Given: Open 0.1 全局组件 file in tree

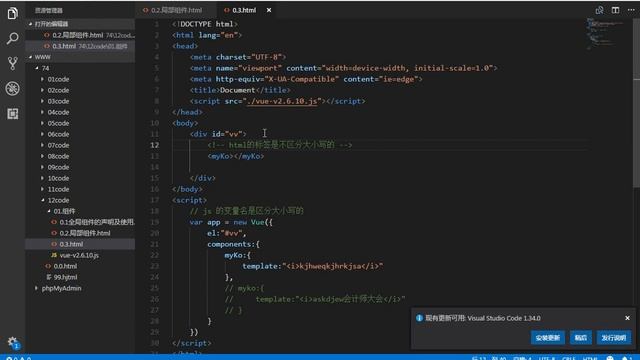Looking at the screenshot, I should pyautogui.click(x=80, y=222).
